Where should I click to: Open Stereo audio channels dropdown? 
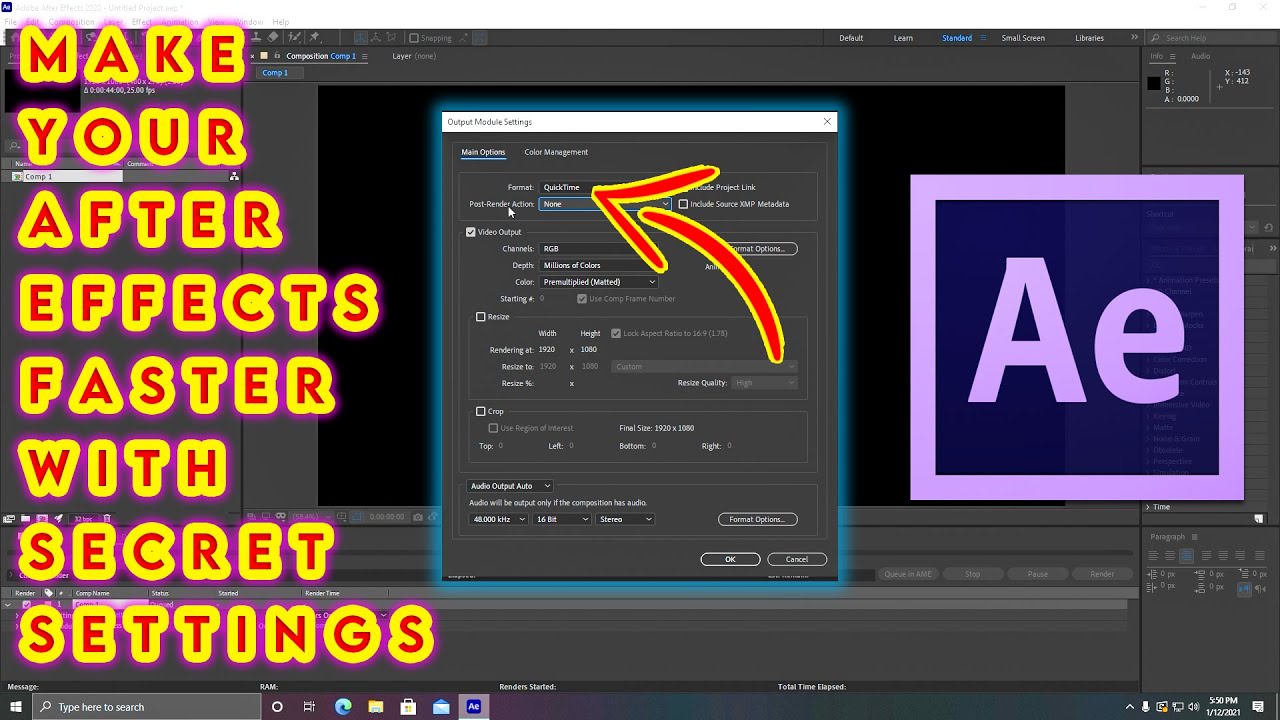[626, 519]
